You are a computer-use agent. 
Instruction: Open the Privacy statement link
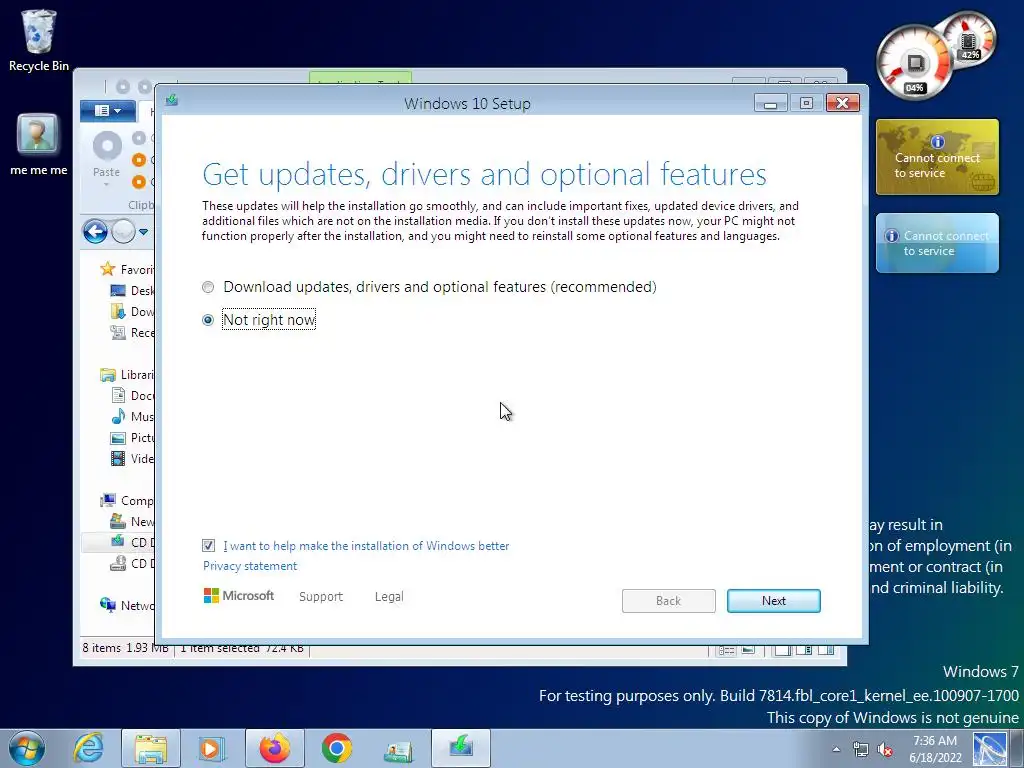click(x=250, y=566)
